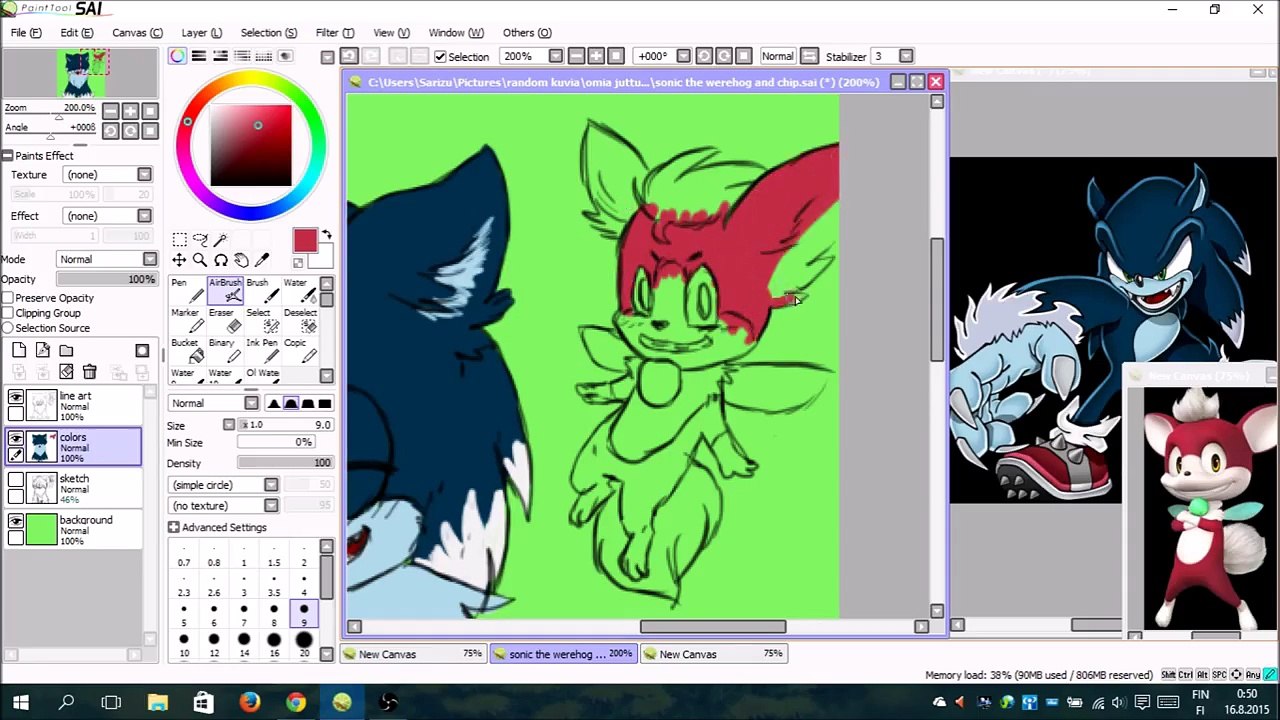Click the navigator zoom-out minus button
The height and width of the screenshot is (720, 1280).
tap(111, 111)
